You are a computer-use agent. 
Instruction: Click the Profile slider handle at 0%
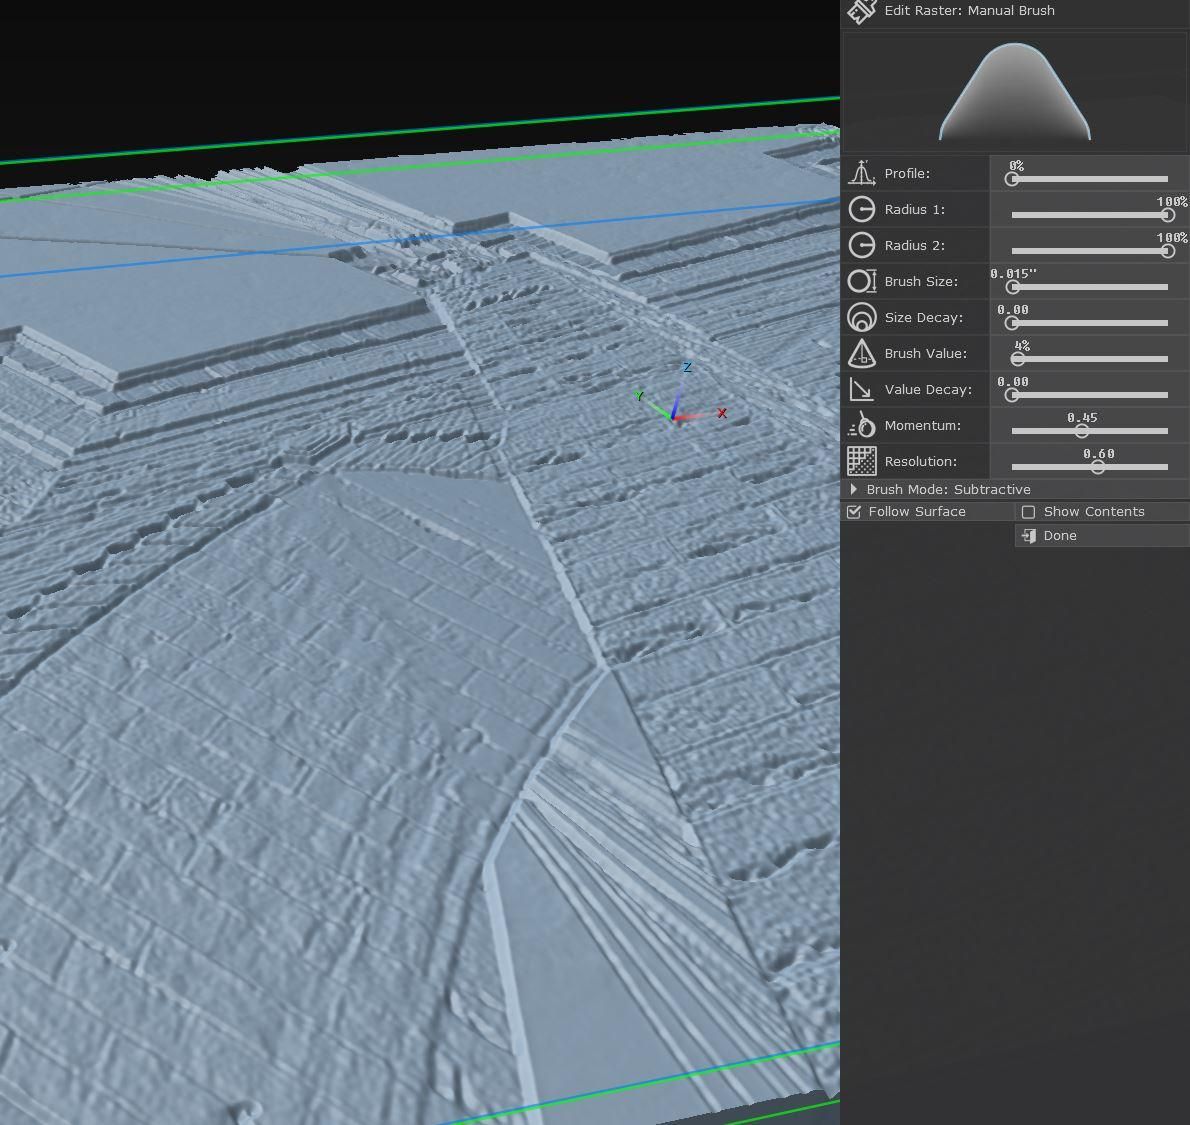(1012, 179)
